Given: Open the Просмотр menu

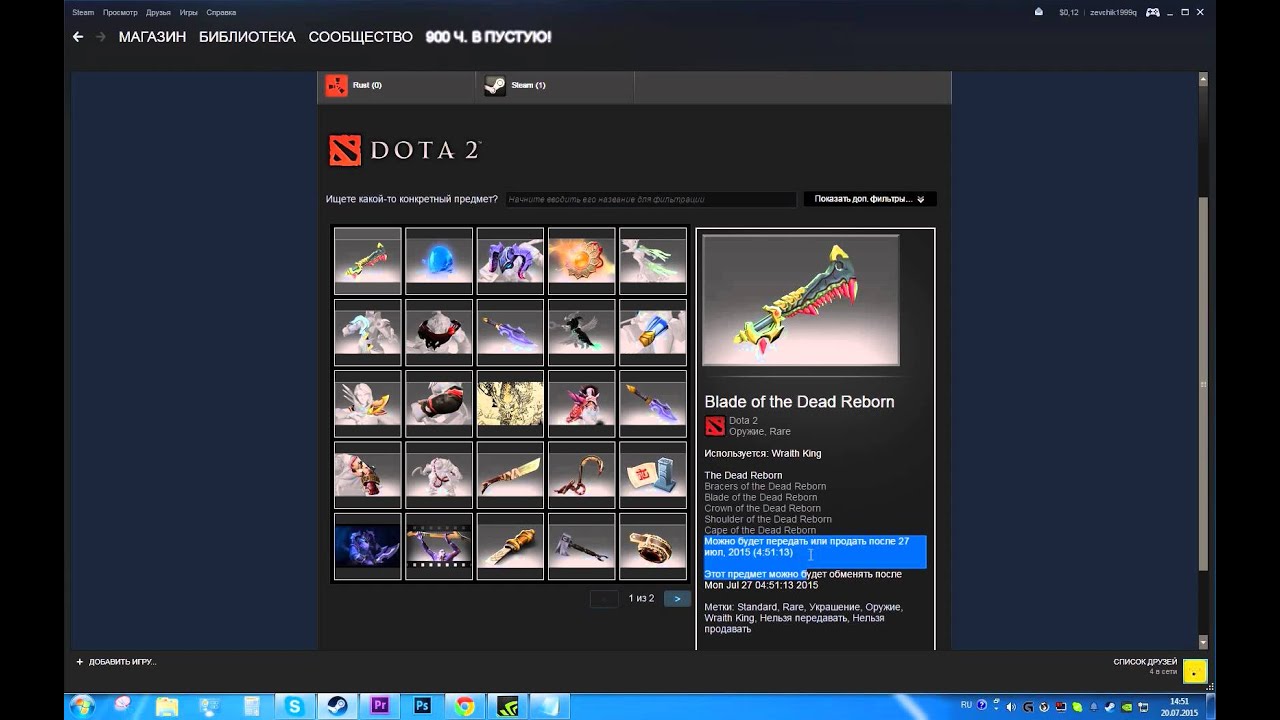Looking at the screenshot, I should 120,12.
